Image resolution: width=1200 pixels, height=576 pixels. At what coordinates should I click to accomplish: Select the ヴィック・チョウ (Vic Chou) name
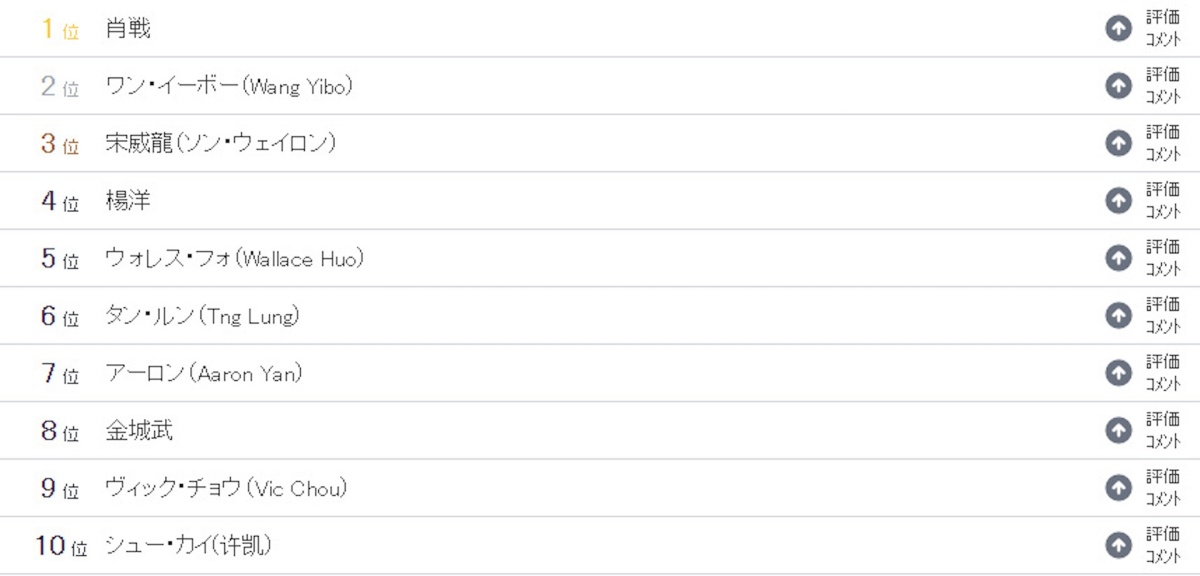[226, 488]
